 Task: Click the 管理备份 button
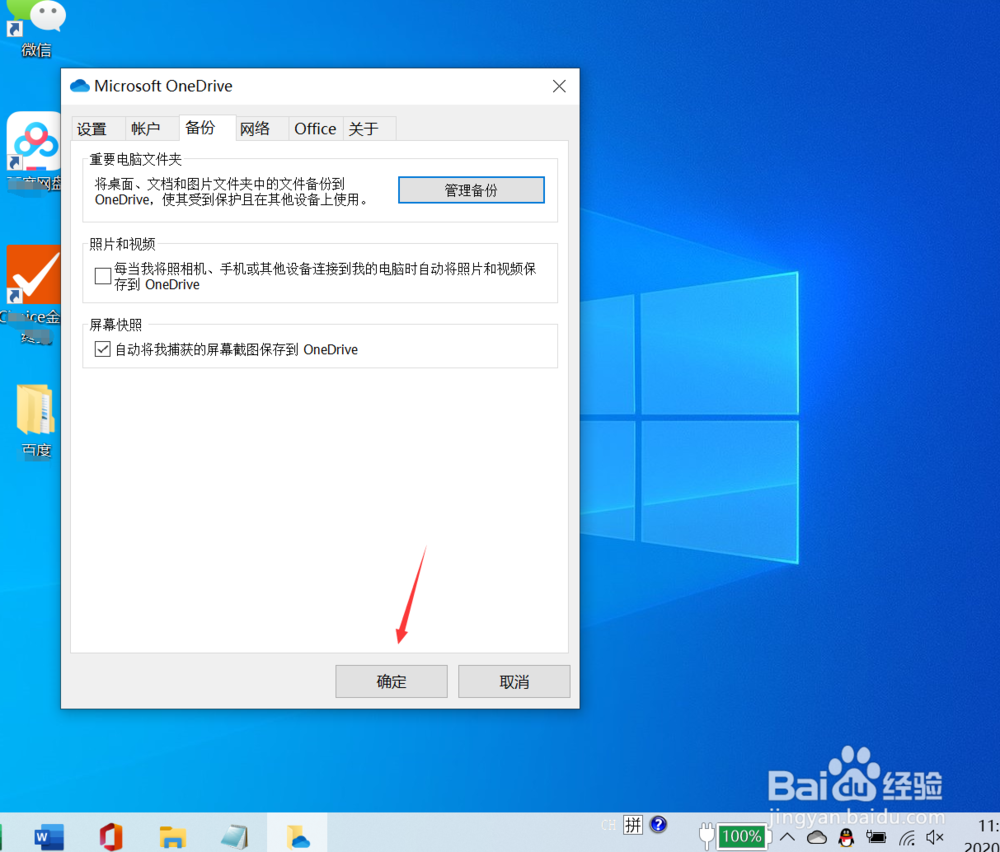pos(471,190)
